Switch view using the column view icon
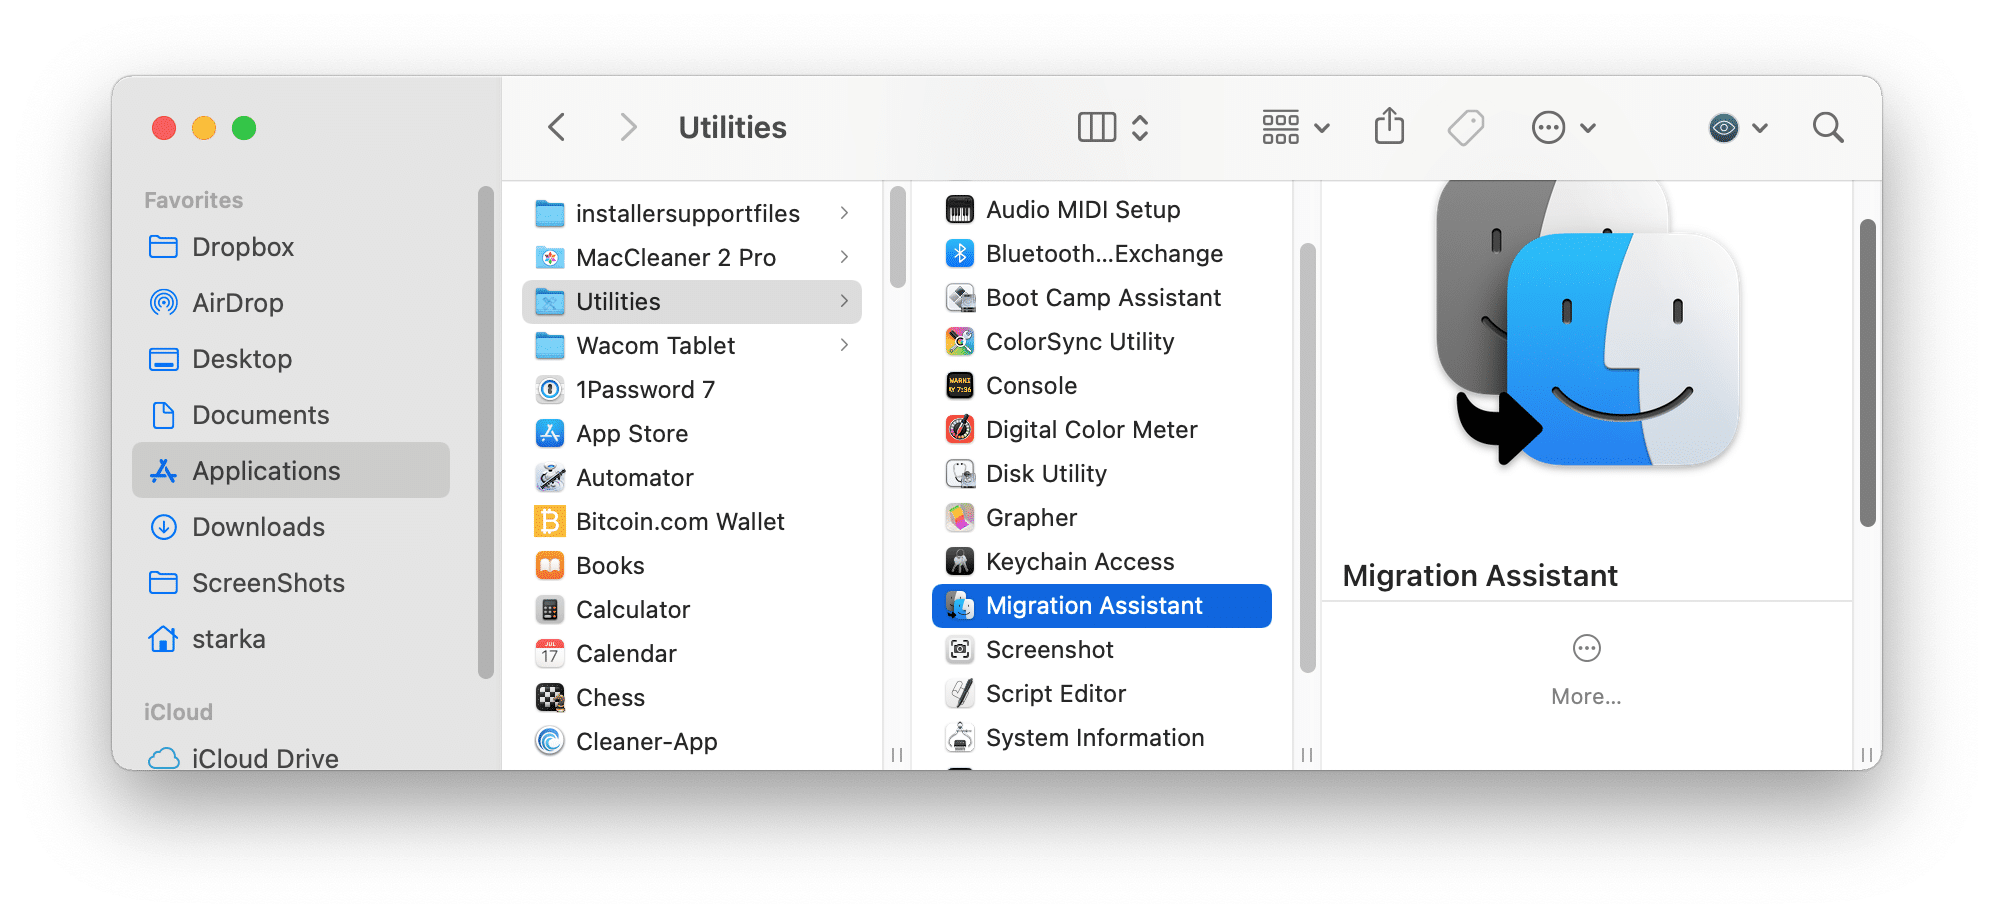The image size is (1994, 918). point(1096,128)
